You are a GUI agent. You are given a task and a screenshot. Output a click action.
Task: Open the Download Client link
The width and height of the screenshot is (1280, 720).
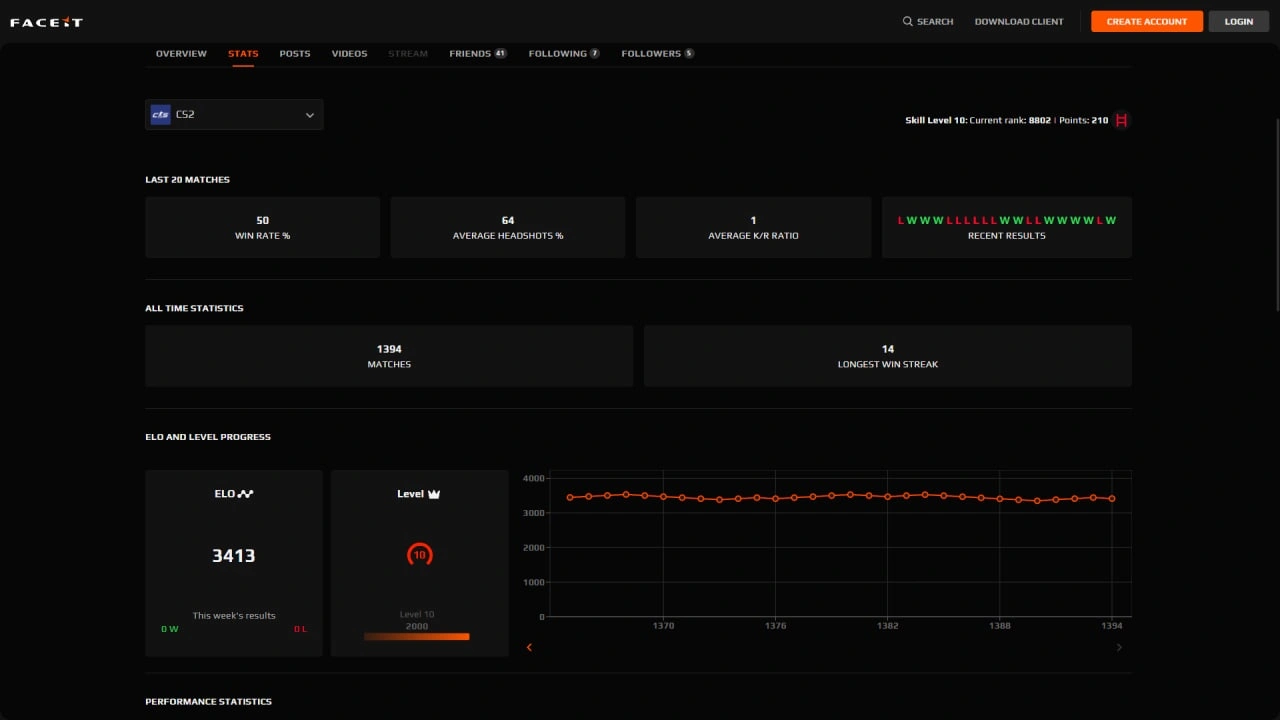[1019, 22]
